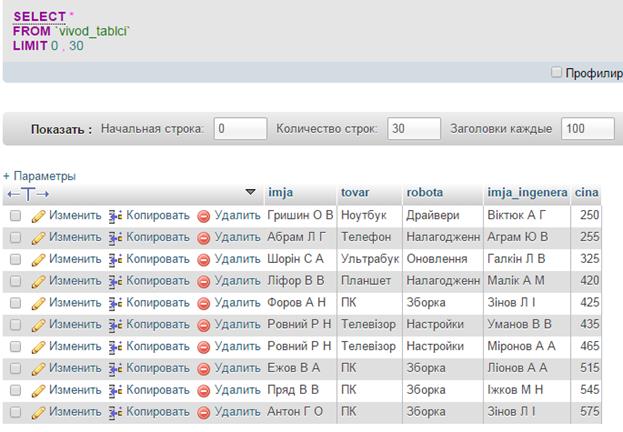The image size is (623, 432).
Task: Click the red delete icon in Гришин О В row
Action: point(203,217)
